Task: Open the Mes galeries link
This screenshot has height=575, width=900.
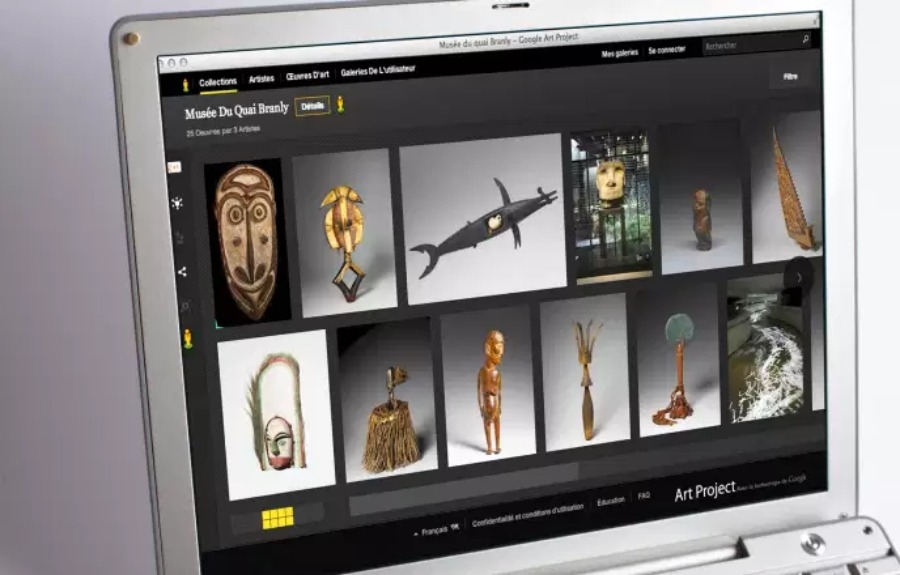Action: coord(620,53)
